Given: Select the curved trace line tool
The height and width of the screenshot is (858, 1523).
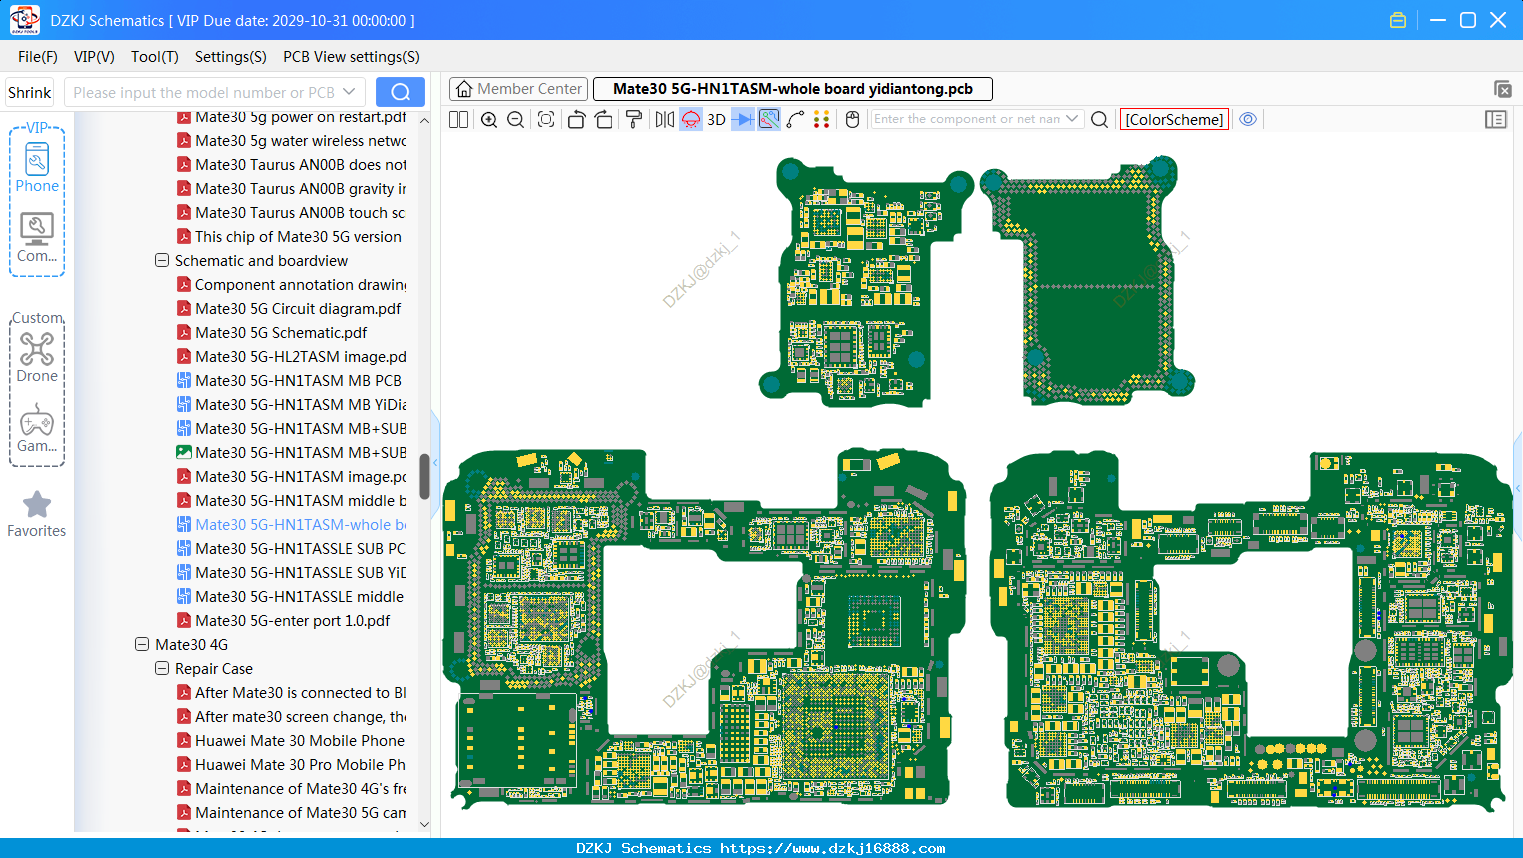Looking at the screenshot, I should tap(796, 119).
